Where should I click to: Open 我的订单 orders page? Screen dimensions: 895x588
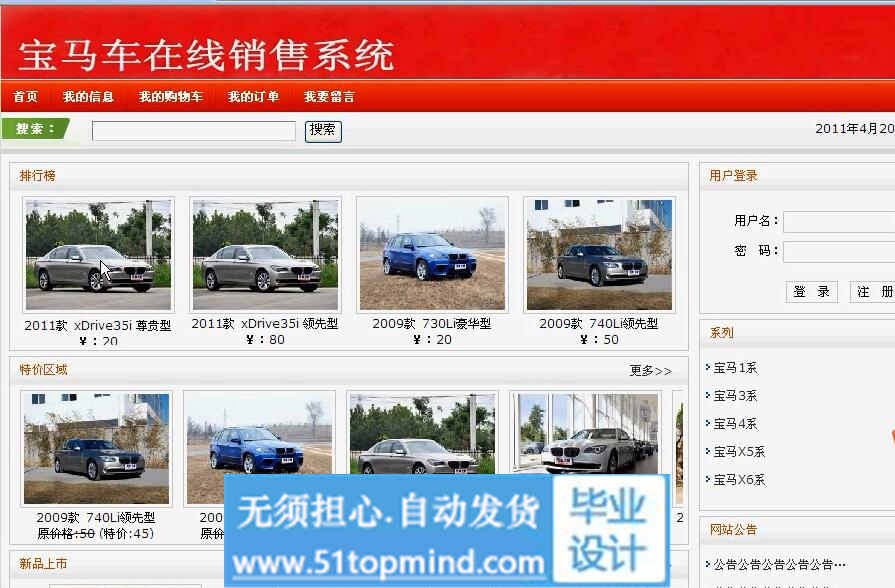253,96
